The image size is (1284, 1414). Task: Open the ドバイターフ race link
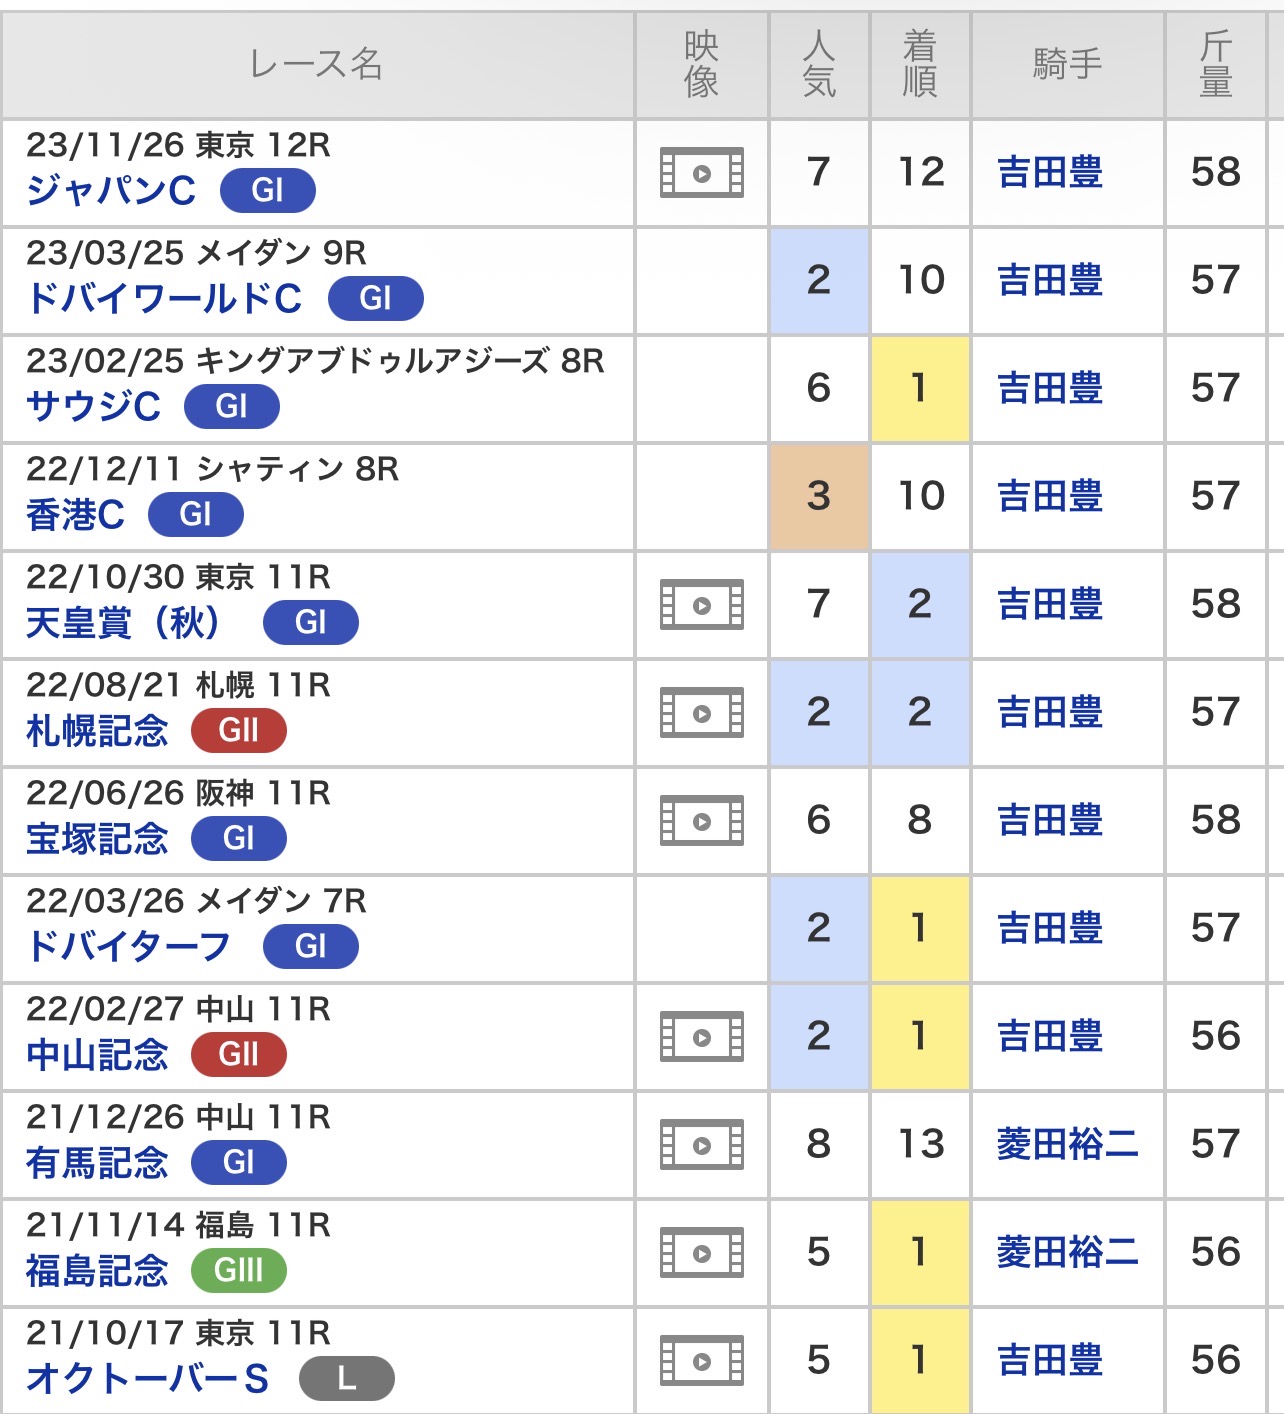coord(129,946)
